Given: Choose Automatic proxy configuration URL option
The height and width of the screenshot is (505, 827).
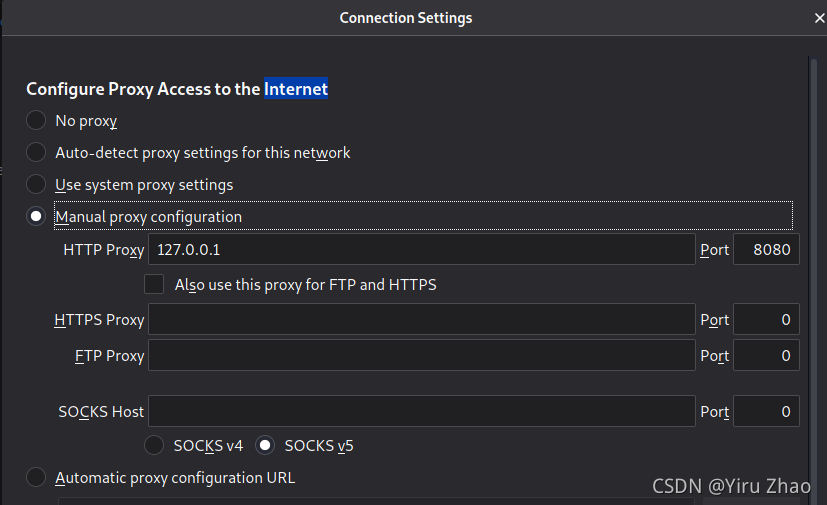Looking at the screenshot, I should (36, 478).
